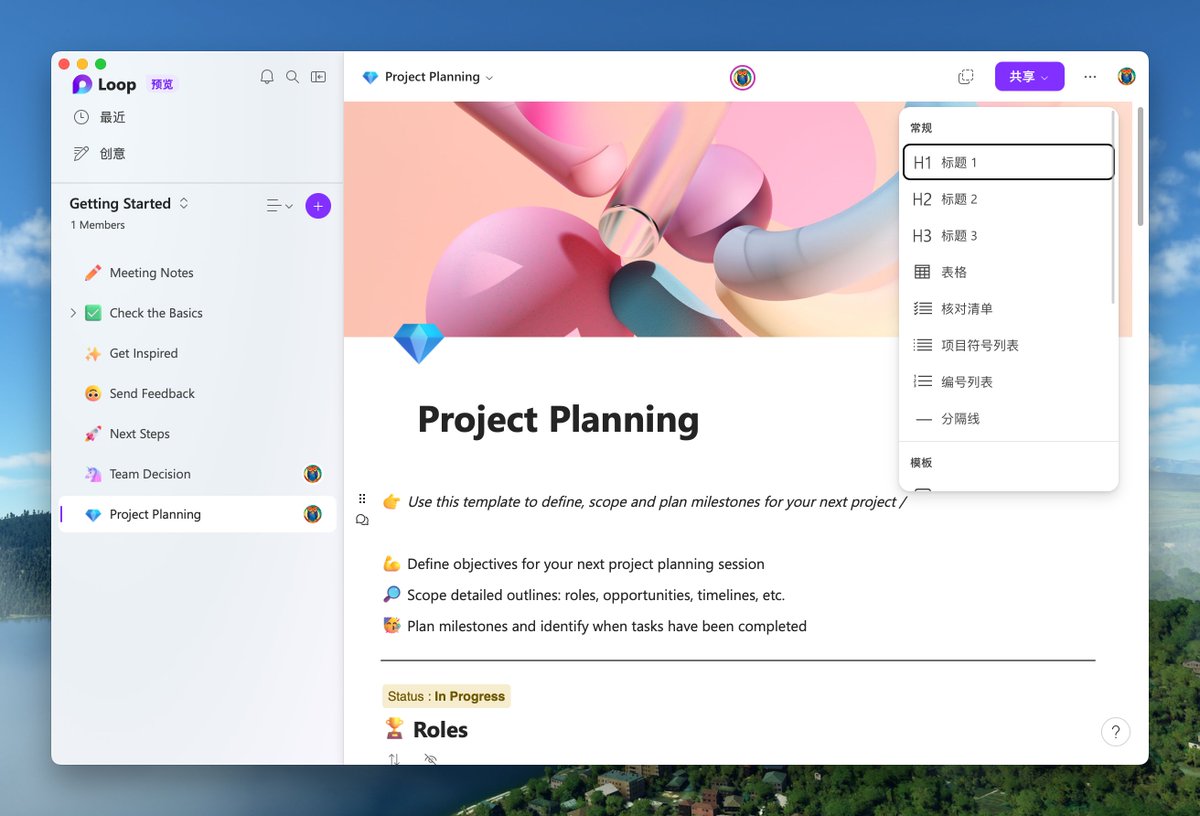Collapse the sidebar using the panel icon
This screenshot has width=1200, height=816.
[318, 76]
